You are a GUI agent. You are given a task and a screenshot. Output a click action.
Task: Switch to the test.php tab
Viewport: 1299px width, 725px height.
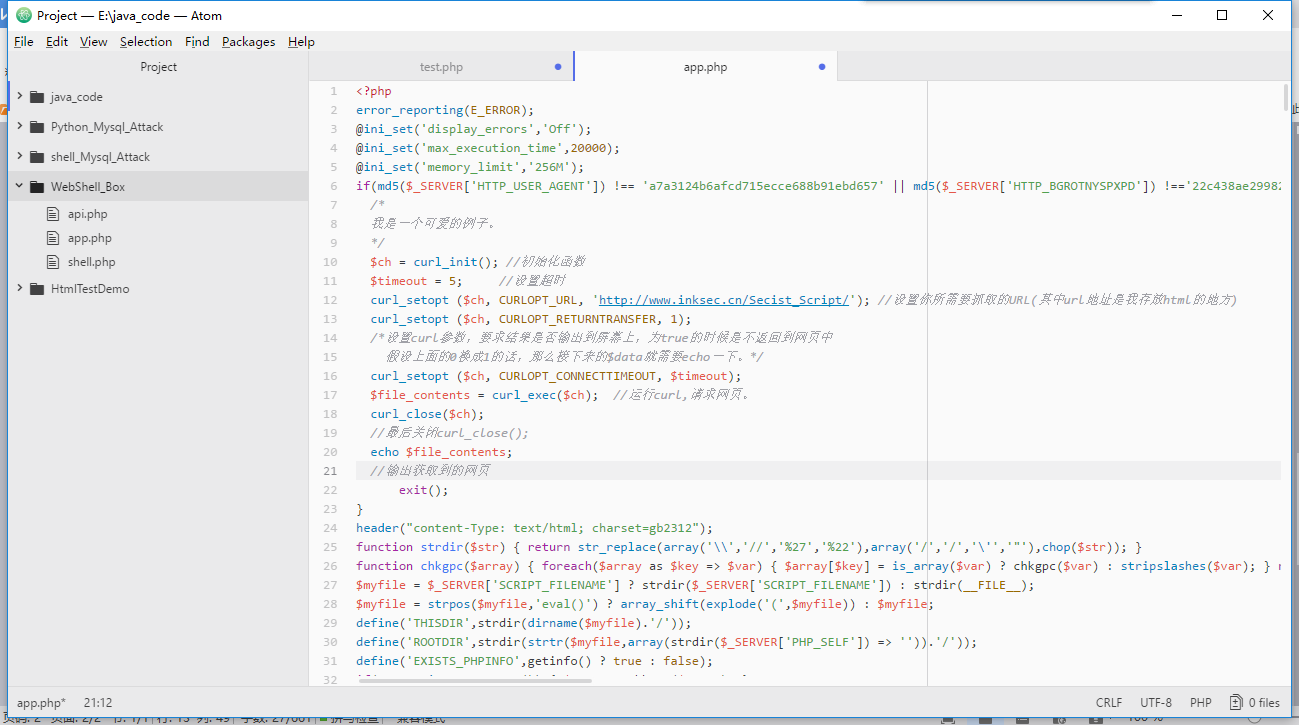[441, 67]
